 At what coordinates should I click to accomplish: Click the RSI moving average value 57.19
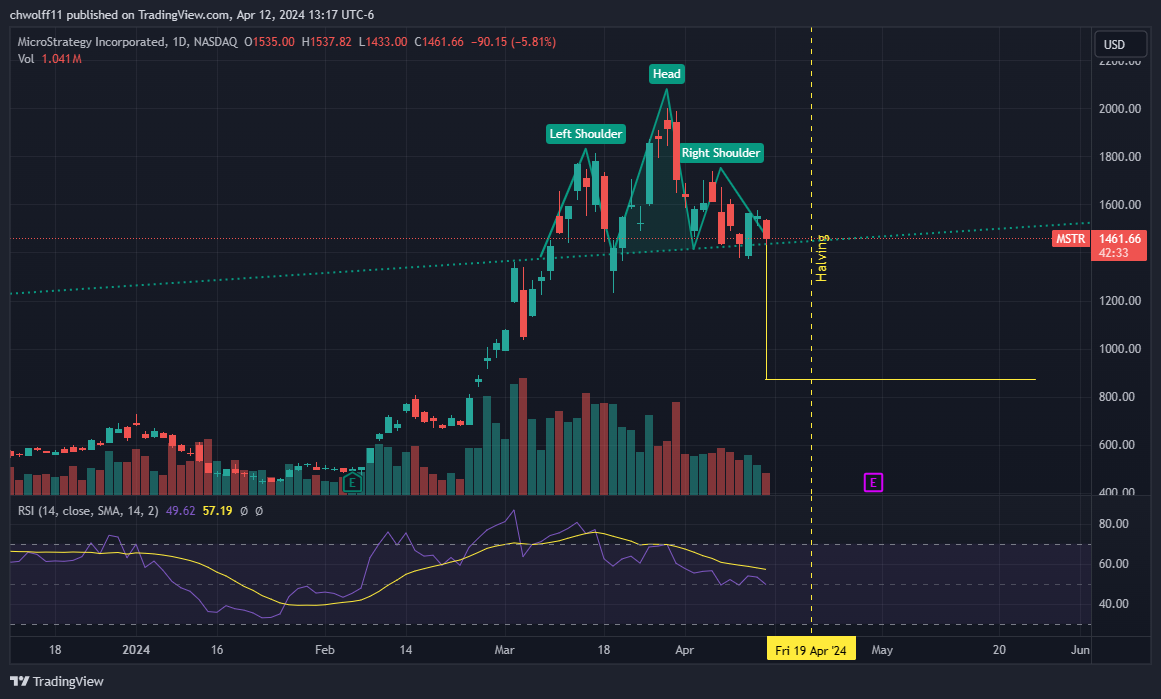pos(218,510)
